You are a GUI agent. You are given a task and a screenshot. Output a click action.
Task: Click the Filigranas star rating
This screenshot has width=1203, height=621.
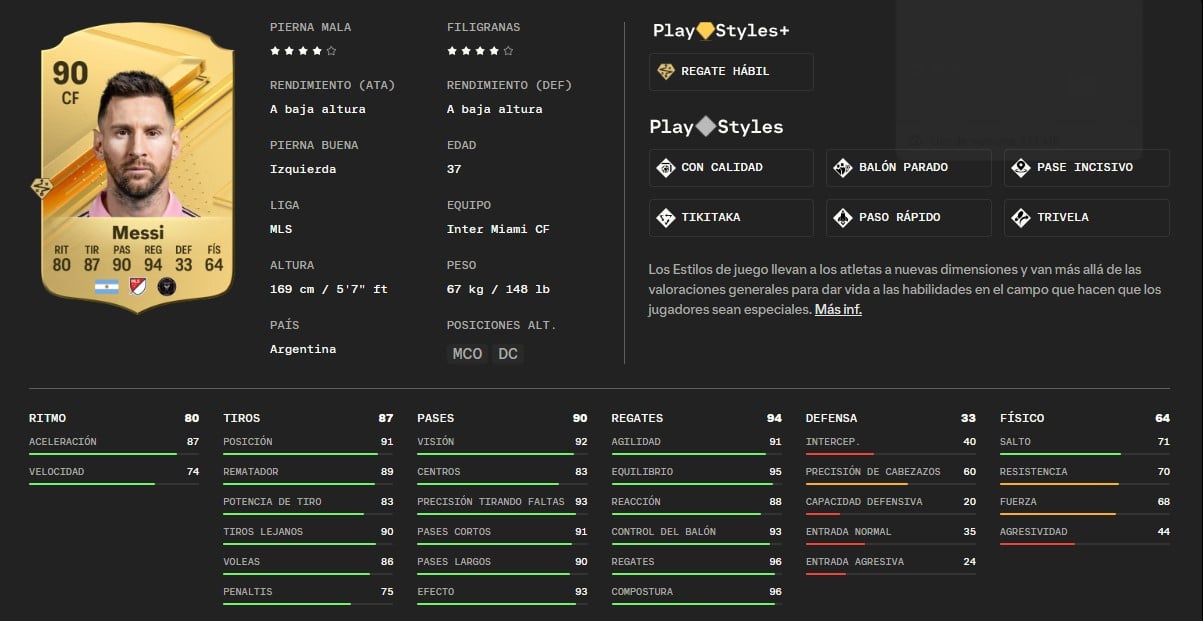pos(480,51)
